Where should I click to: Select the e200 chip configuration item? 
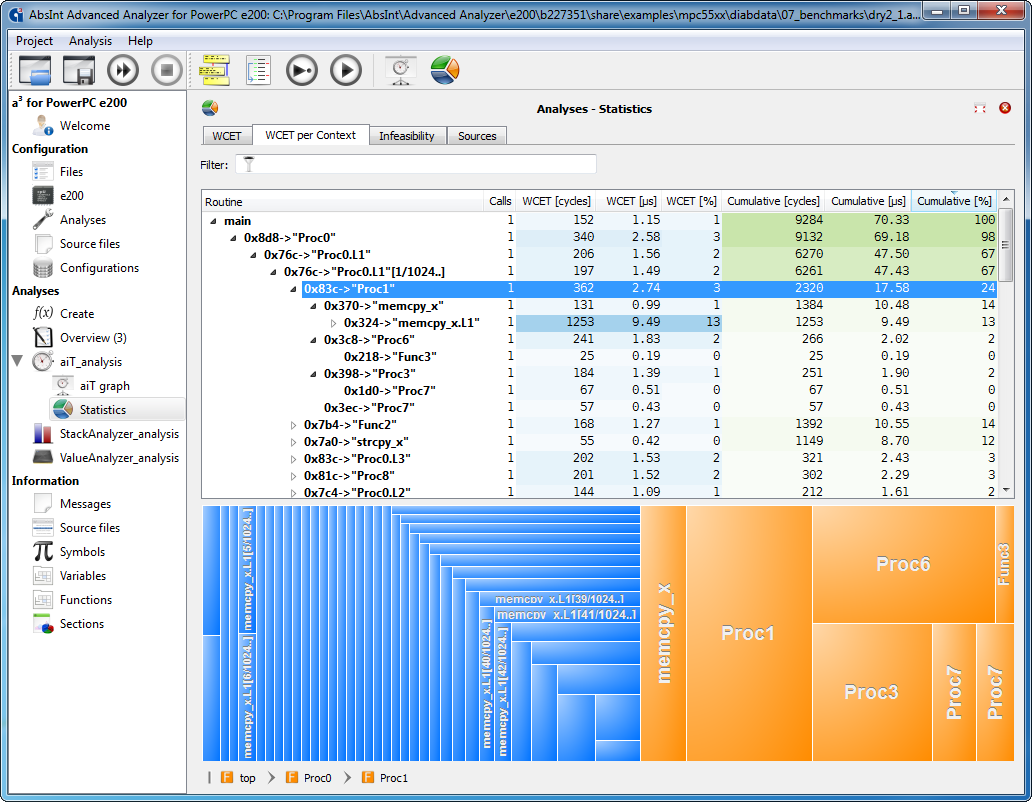(72, 195)
